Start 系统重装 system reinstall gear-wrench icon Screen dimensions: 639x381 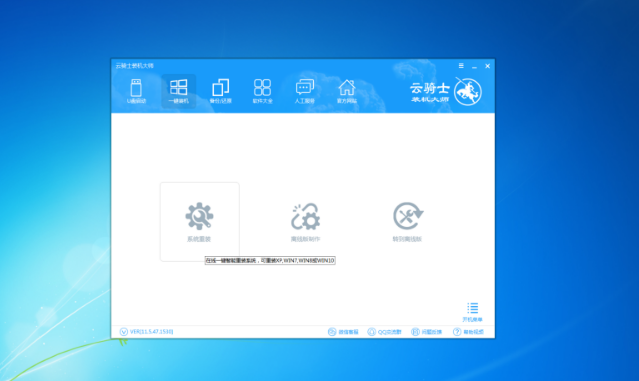(199, 216)
